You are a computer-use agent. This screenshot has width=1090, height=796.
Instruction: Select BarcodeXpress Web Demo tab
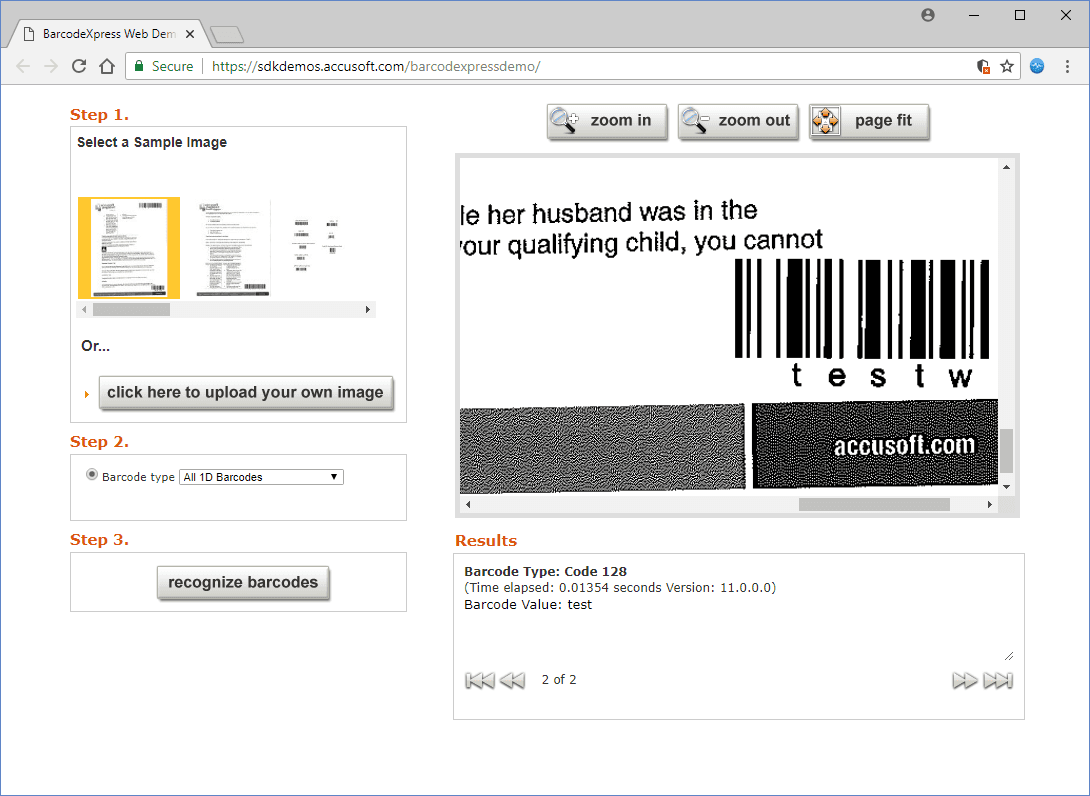click(108, 33)
